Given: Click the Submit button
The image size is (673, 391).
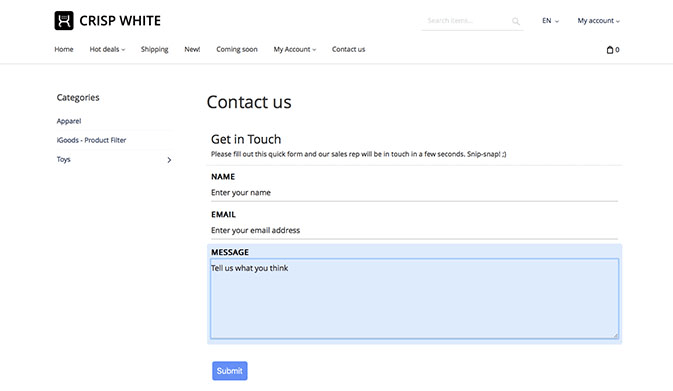Looking at the screenshot, I should [230, 371].
